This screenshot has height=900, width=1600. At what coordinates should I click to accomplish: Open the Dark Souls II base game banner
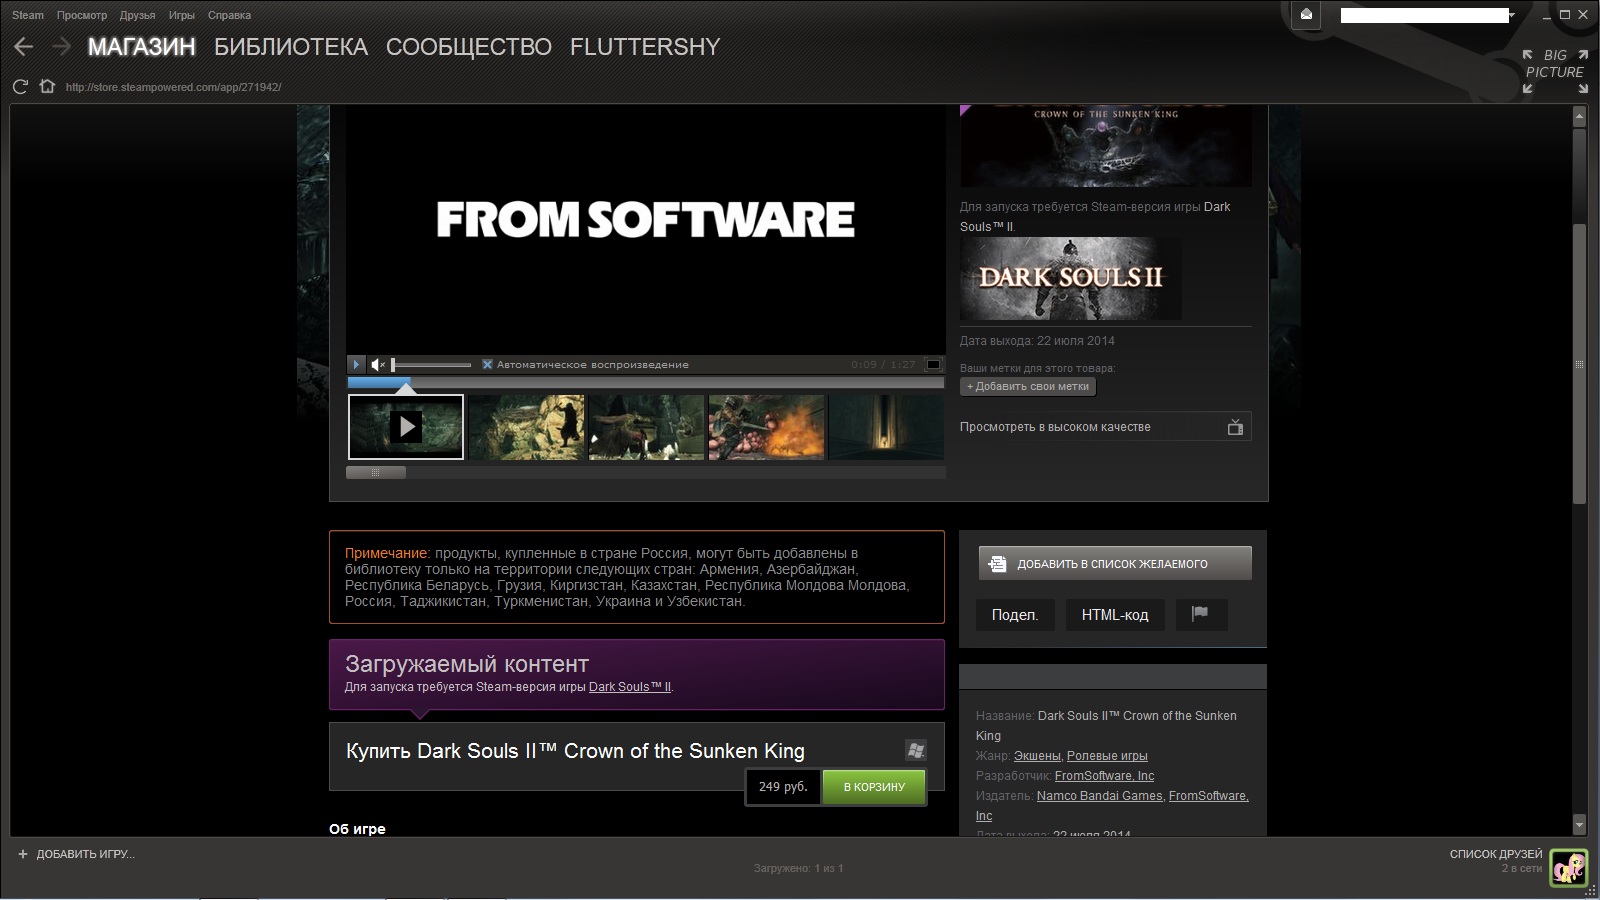[1070, 278]
